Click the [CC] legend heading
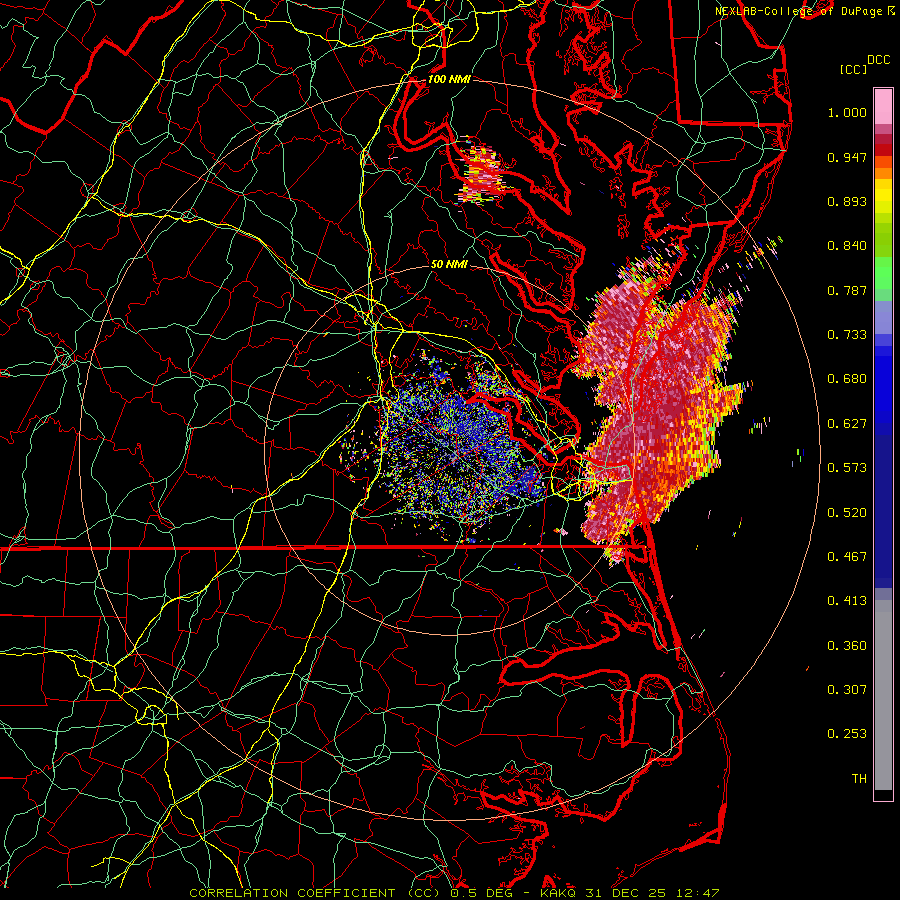This screenshot has width=900, height=900. coord(853,69)
